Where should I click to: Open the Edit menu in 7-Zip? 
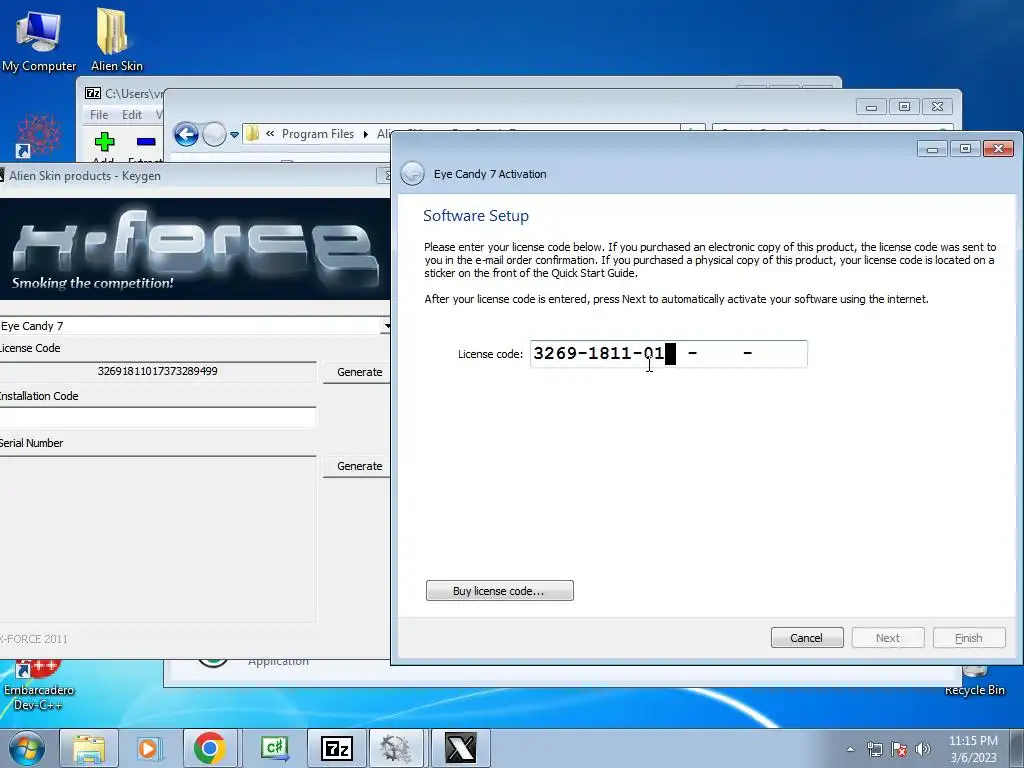132,114
